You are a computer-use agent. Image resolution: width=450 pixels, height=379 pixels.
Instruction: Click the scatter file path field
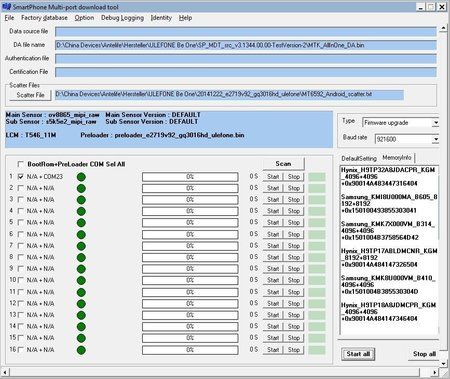[229, 95]
